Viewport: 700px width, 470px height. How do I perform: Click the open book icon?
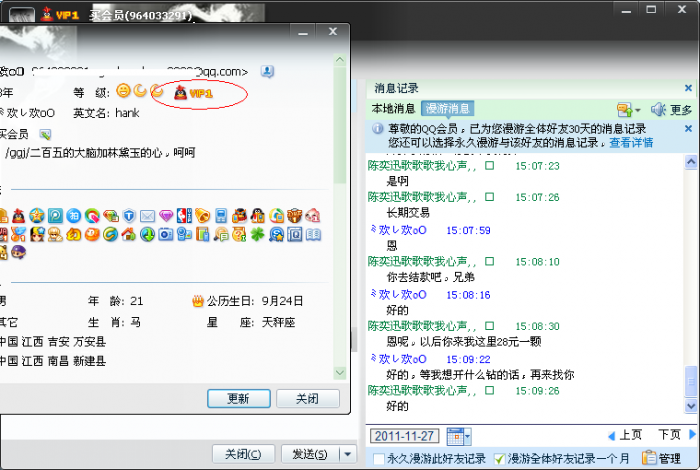pos(313,234)
